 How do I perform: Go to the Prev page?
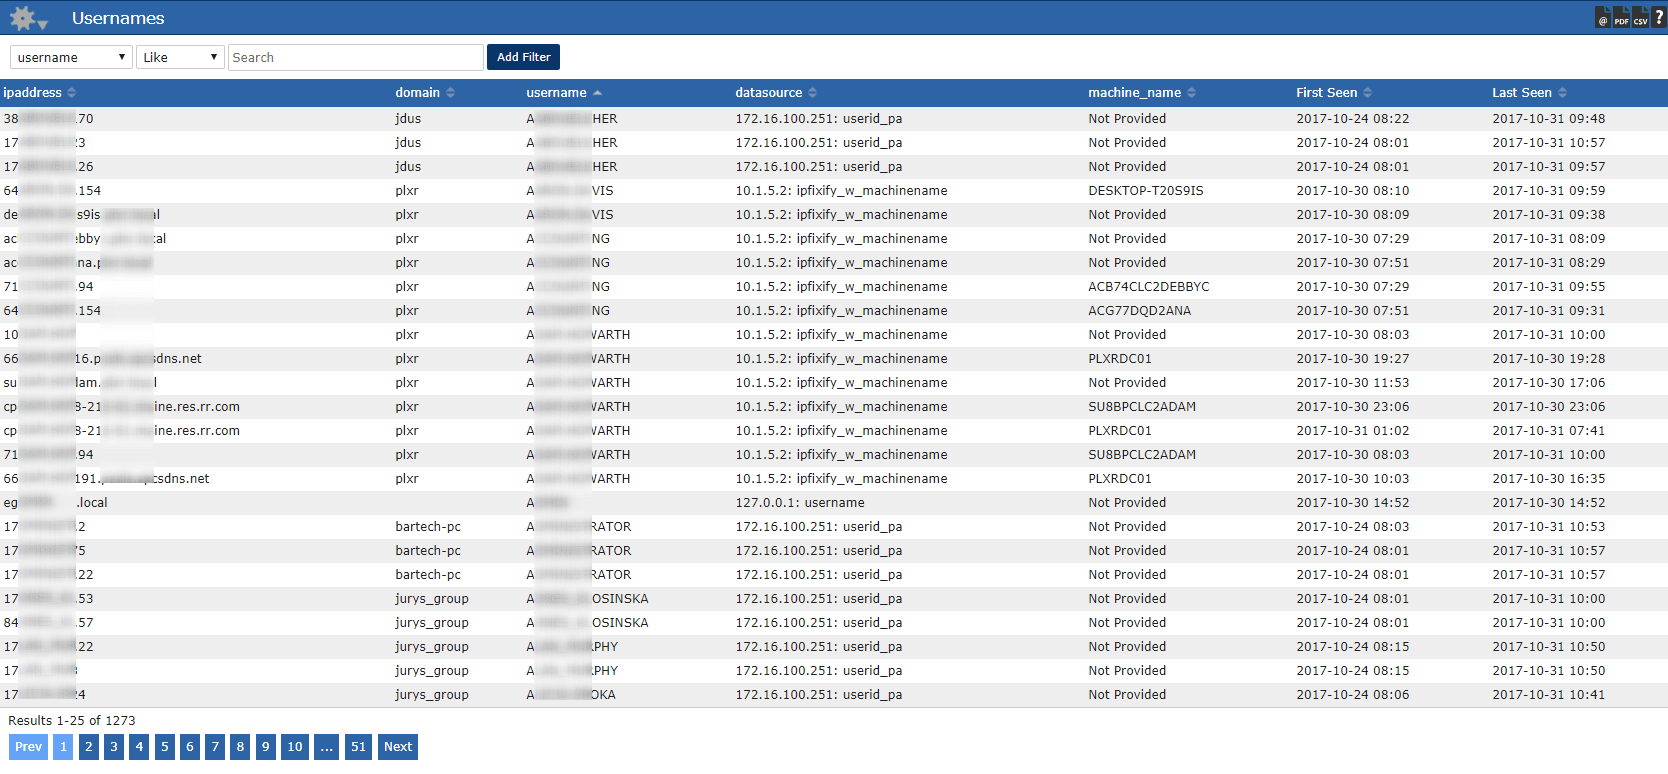[28, 747]
